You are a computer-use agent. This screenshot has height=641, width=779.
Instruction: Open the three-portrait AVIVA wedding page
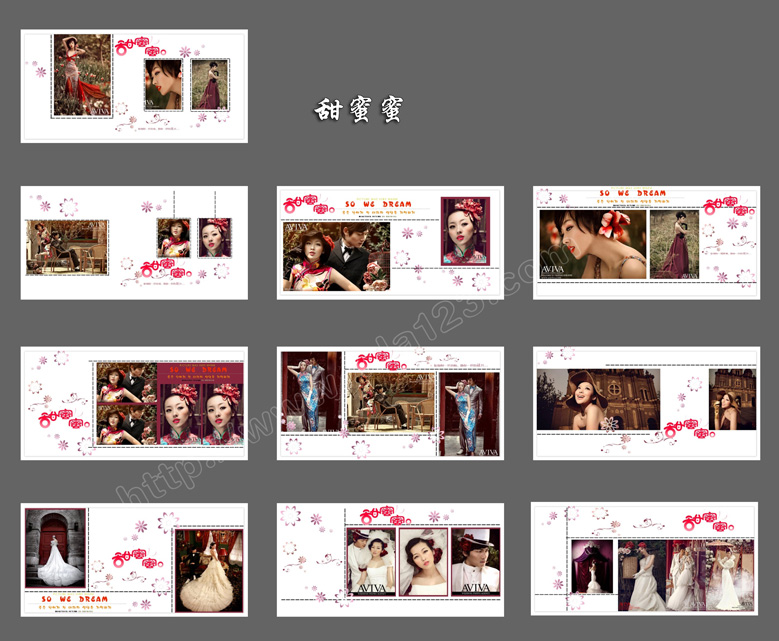click(390, 560)
